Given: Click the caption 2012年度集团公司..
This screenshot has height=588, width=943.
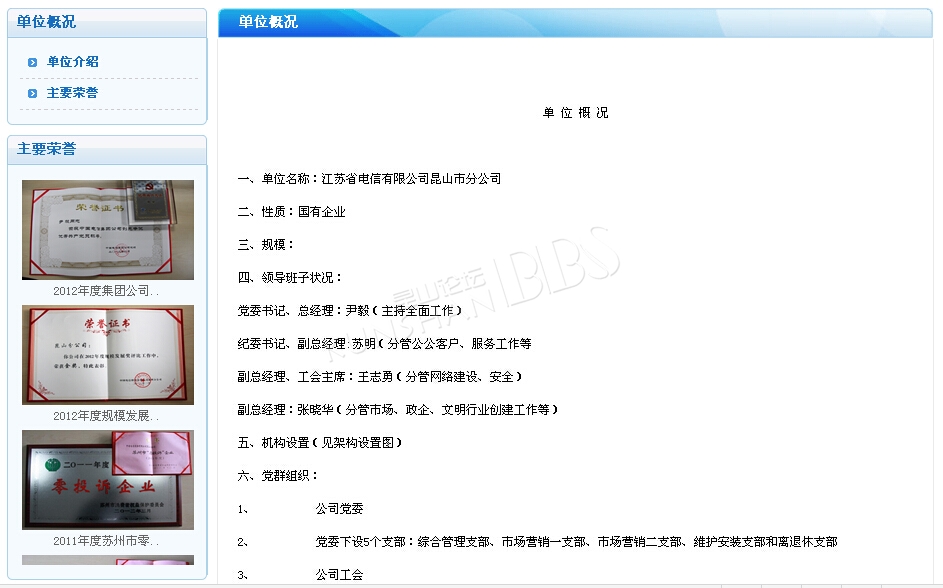Looking at the screenshot, I should click(106, 291).
